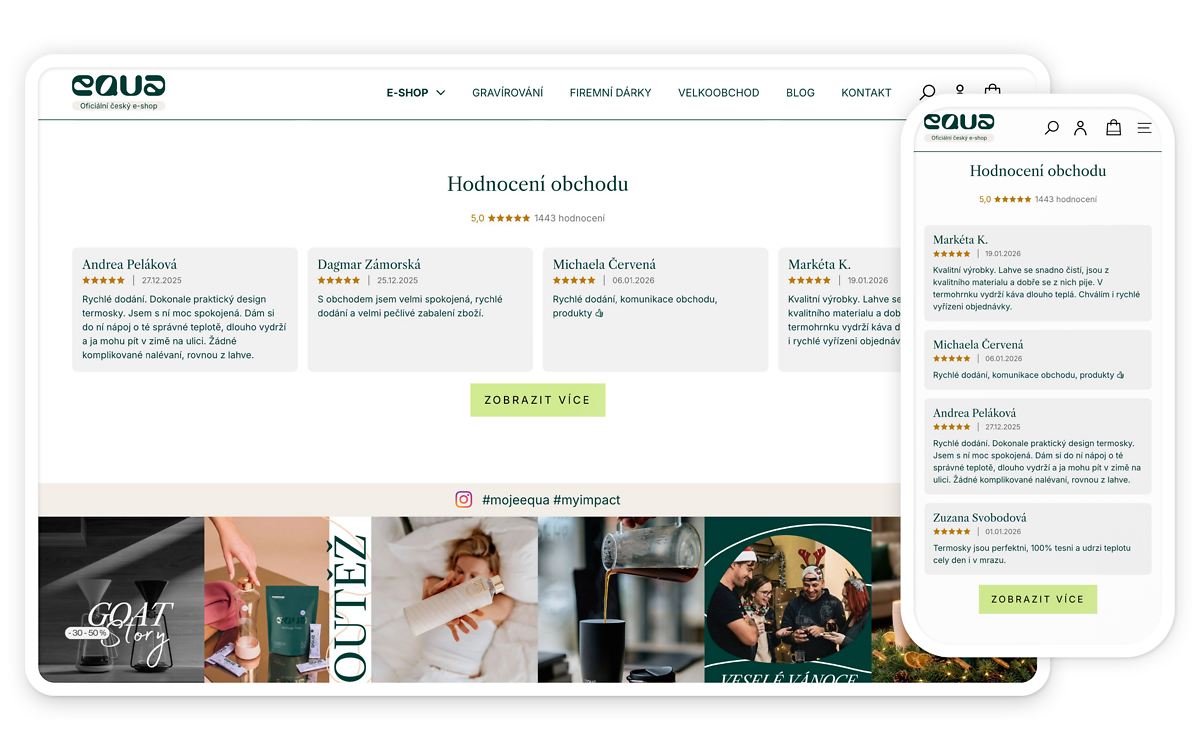Select Dagmar Zámorská review card
The image size is (1200, 750).
pyautogui.click(x=420, y=310)
